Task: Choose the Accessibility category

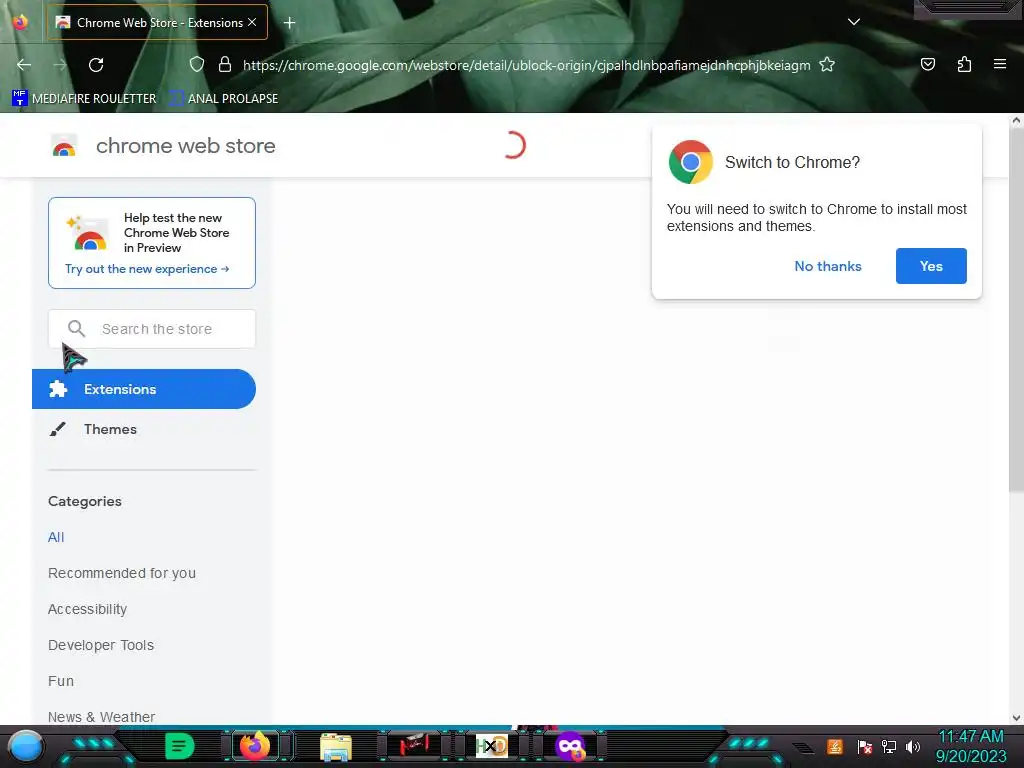Action: 88,609
